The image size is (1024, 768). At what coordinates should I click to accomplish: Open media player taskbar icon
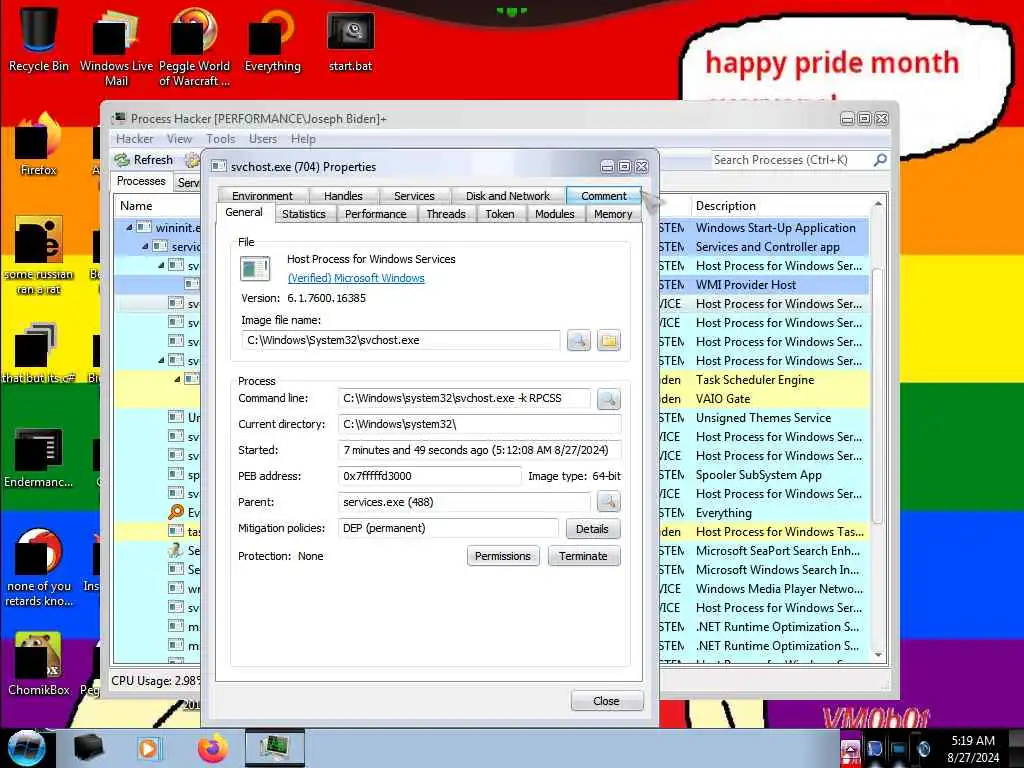(149, 748)
